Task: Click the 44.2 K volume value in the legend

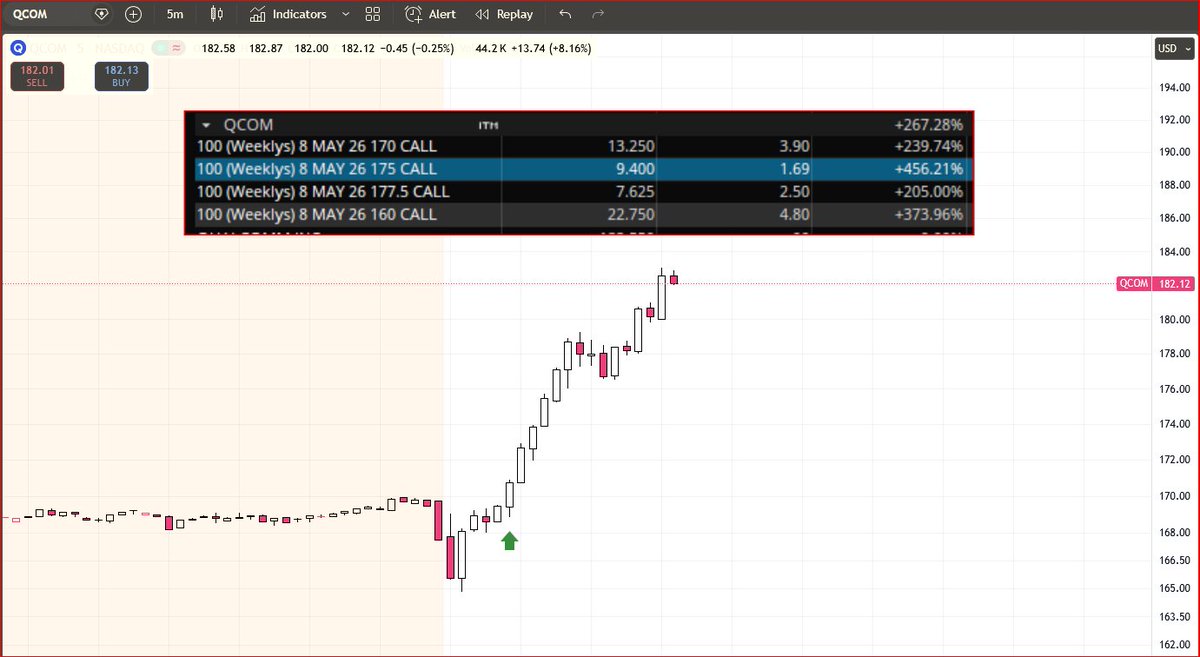Action: [x=490, y=47]
